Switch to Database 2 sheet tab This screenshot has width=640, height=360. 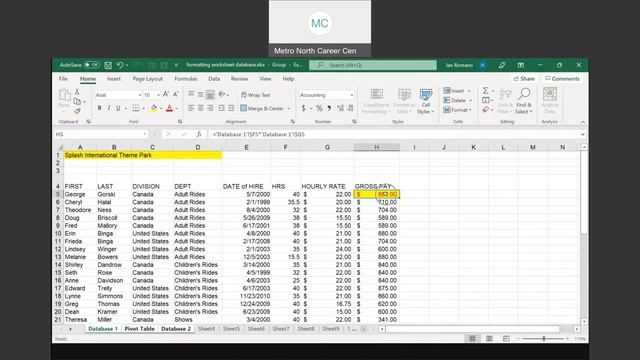(x=176, y=329)
